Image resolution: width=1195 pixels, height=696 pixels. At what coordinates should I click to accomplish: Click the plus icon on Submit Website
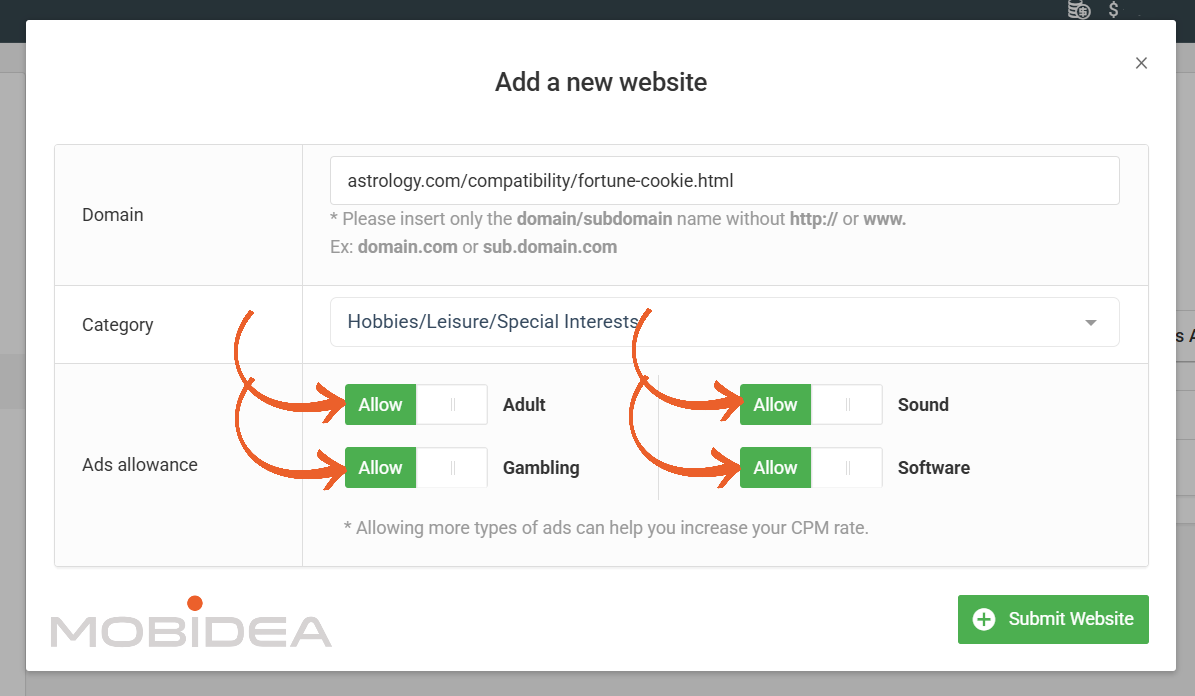click(984, 619)
